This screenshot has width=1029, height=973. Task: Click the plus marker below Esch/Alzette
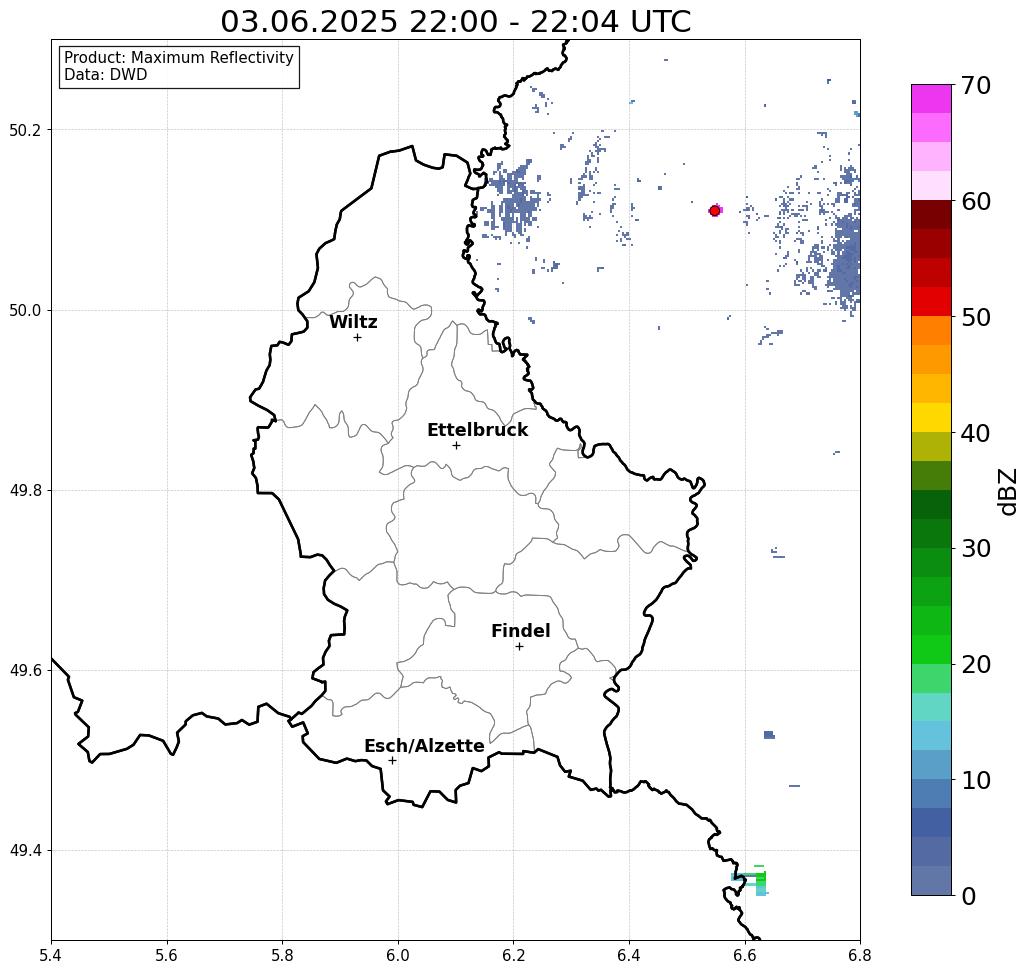[x=392, y=760]
